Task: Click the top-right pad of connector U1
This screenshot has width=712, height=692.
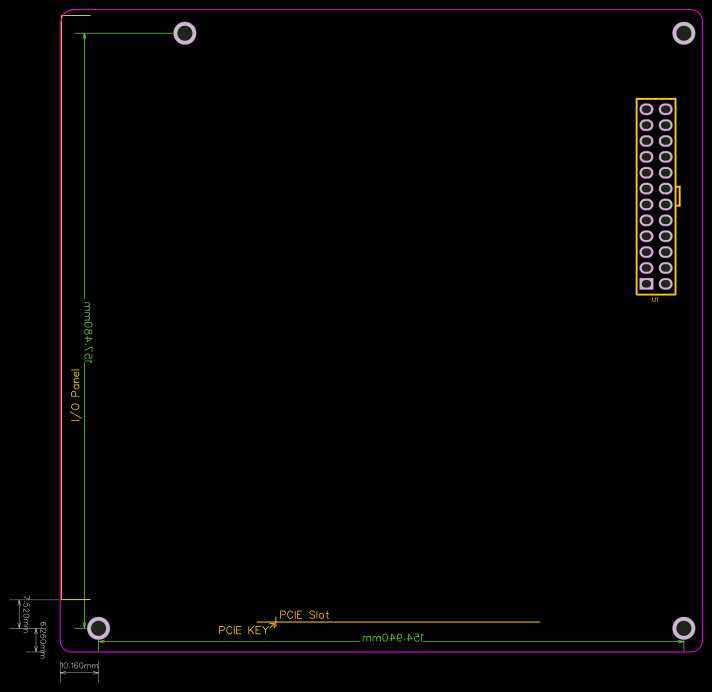Action: pos(666,109)
